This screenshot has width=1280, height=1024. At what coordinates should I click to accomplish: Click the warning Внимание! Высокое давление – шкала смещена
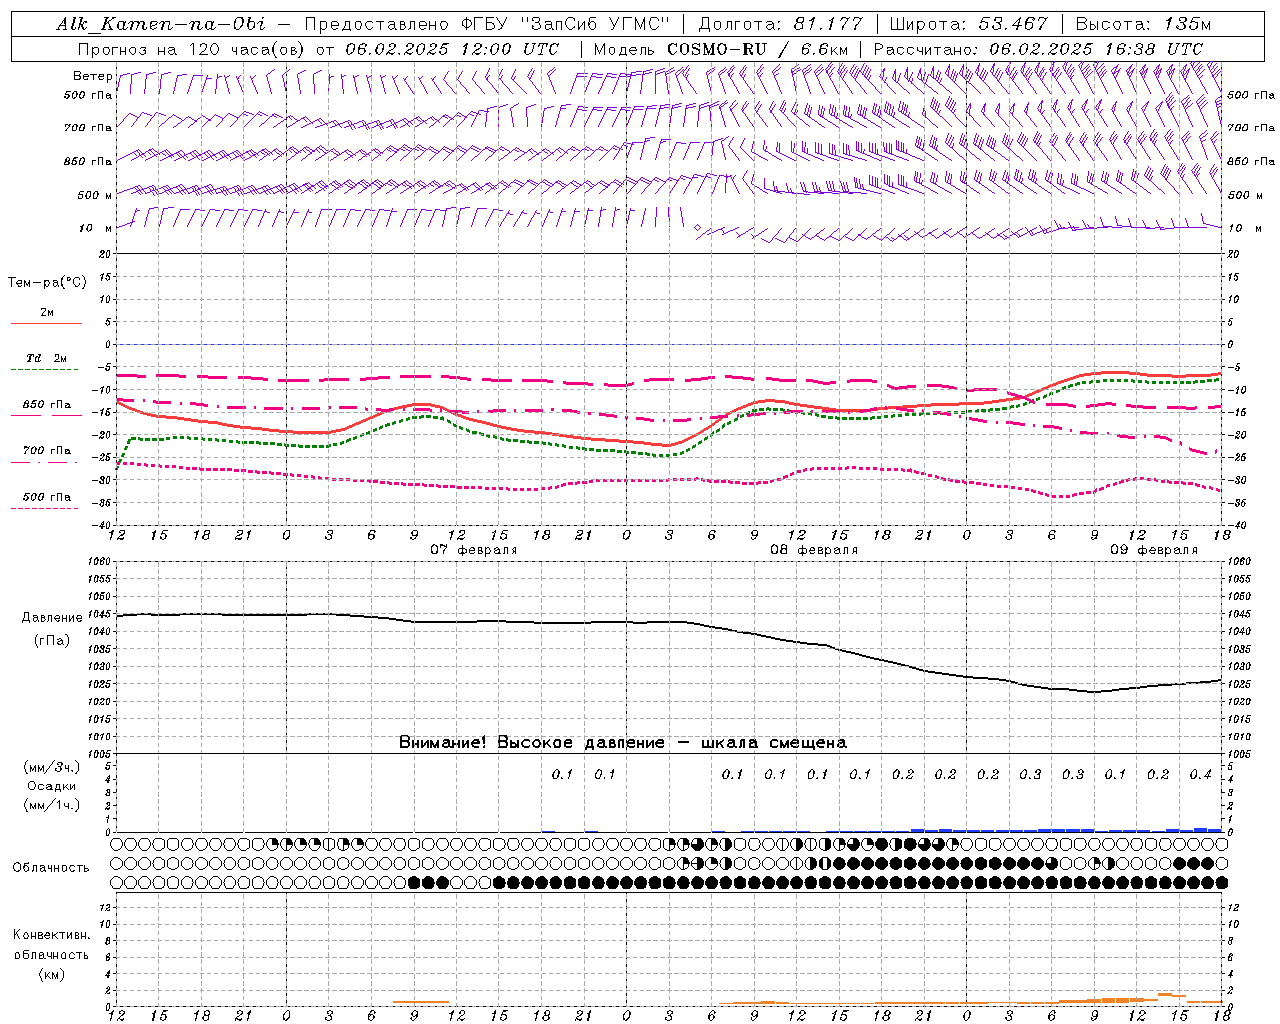point(623,742)
